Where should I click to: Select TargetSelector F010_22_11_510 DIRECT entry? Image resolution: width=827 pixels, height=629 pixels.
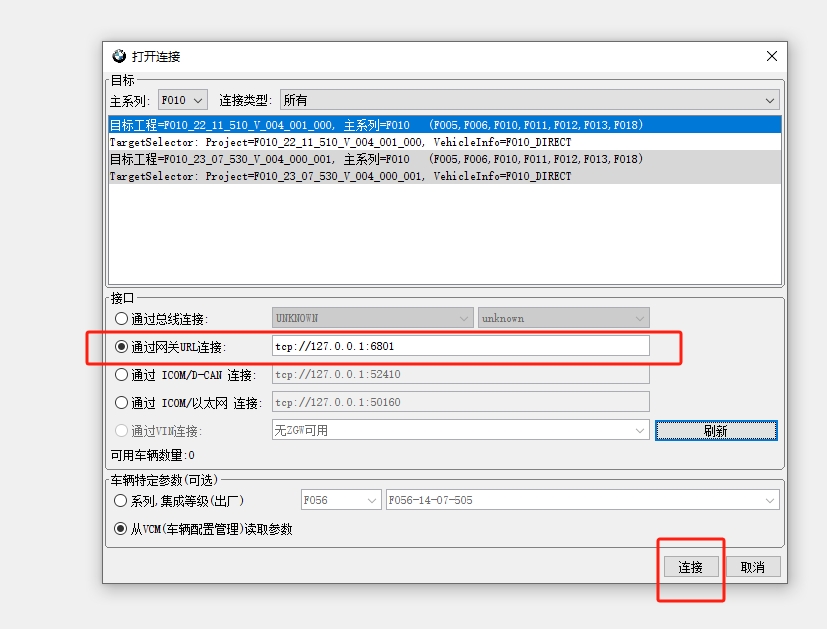click(x=340, y=142)
